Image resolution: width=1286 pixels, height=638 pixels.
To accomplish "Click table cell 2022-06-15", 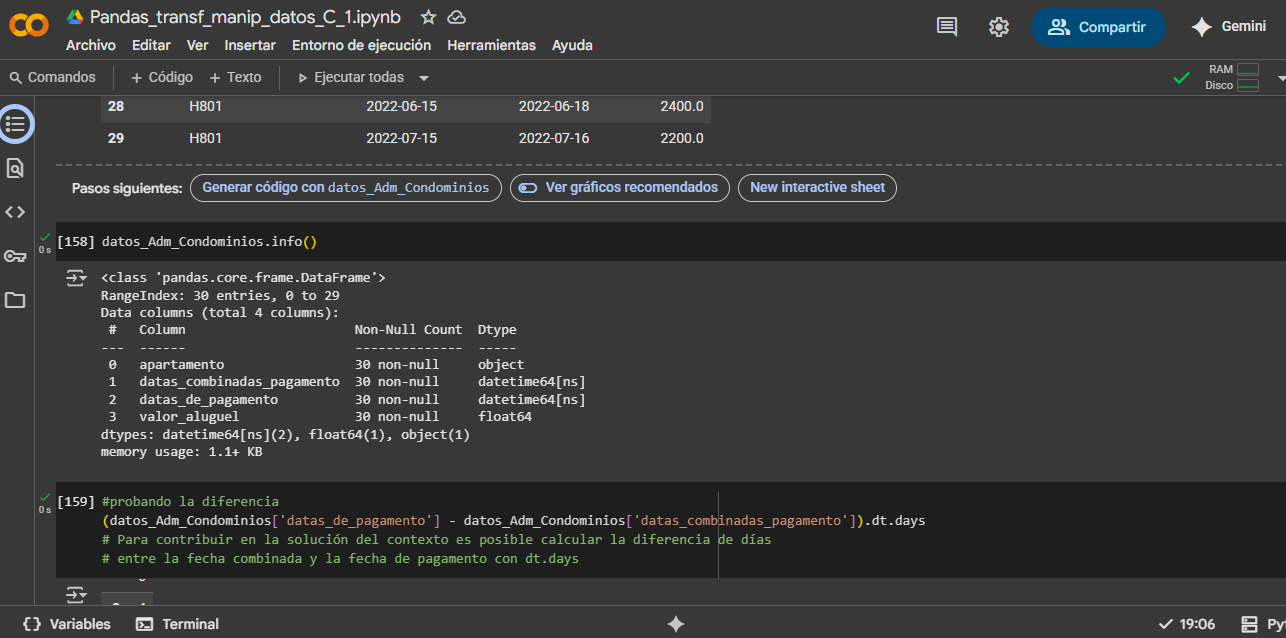I will 401,106.
